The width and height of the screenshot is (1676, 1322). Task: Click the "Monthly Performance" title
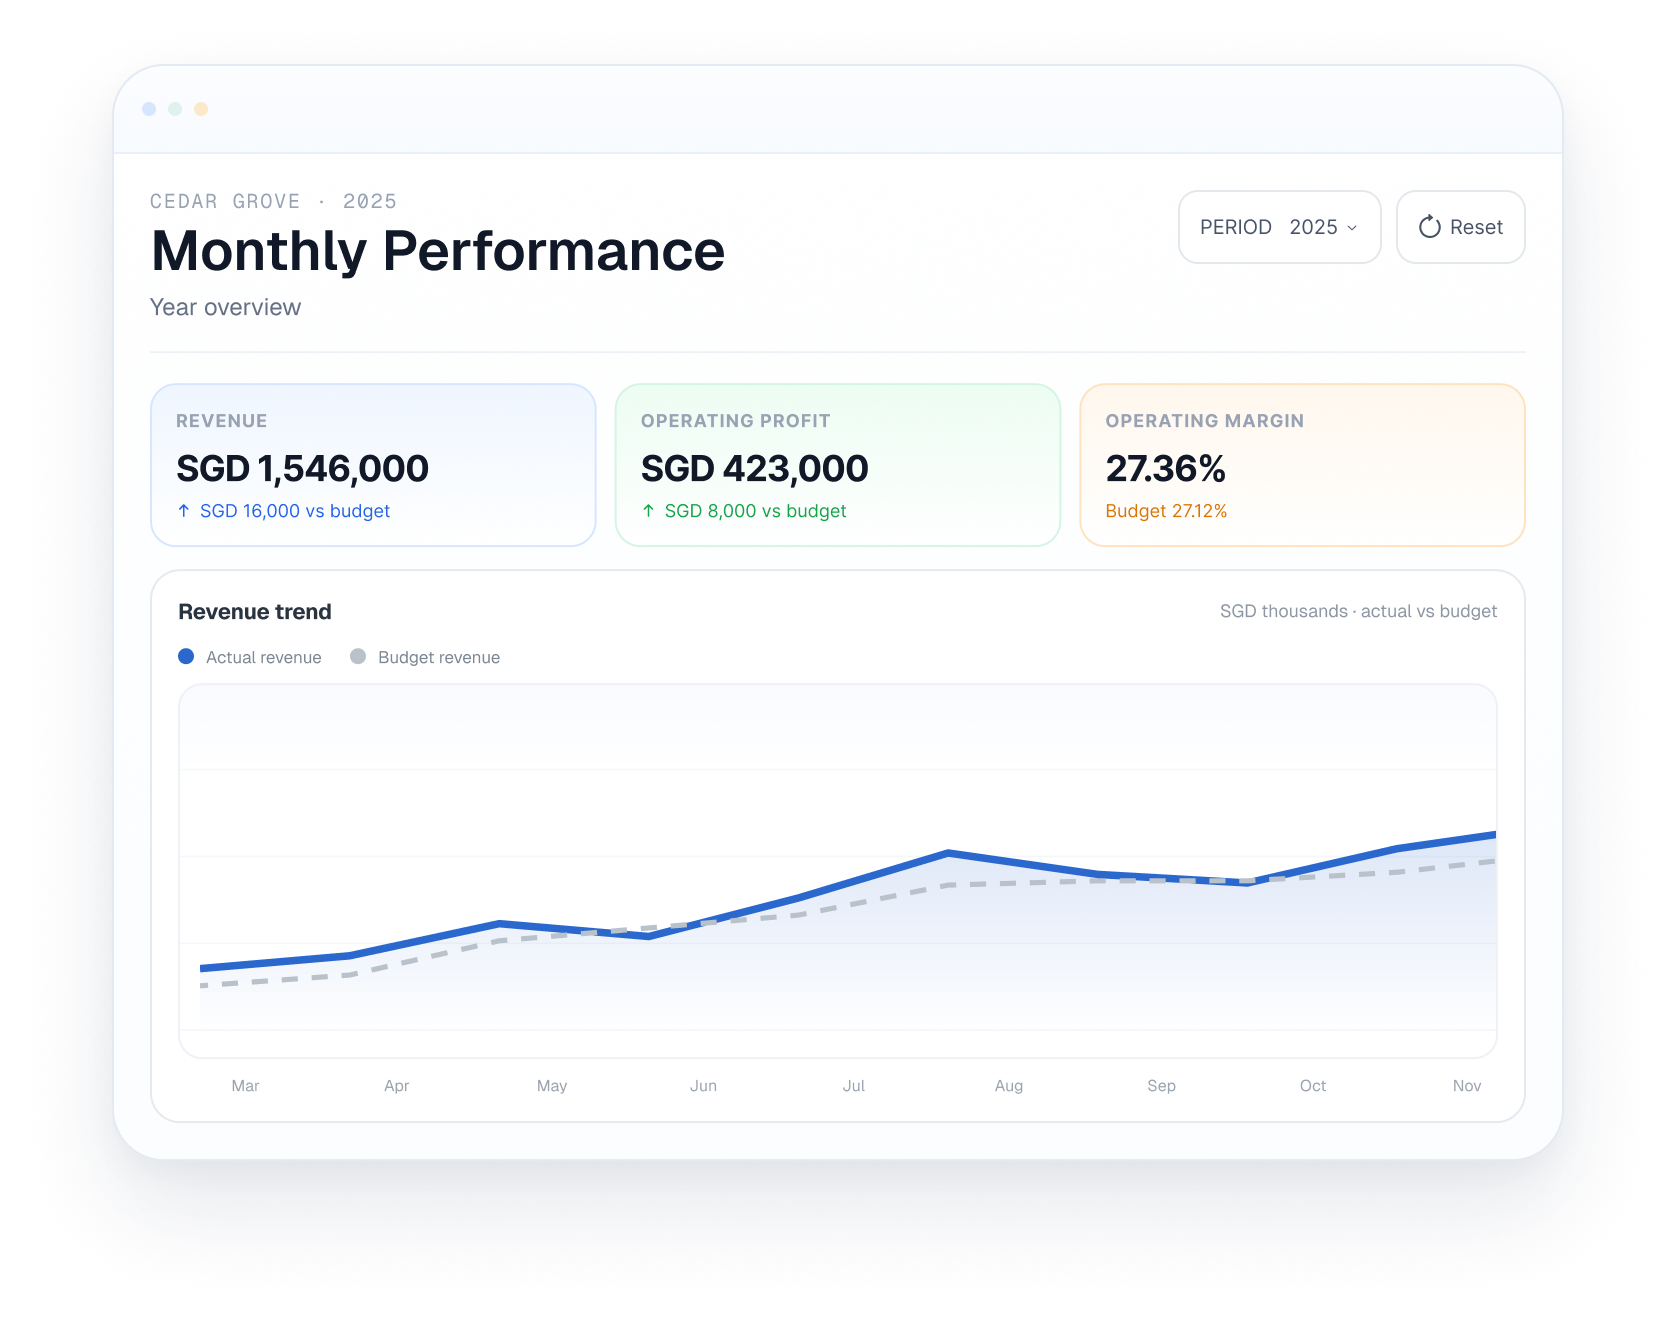pyautogui.click(x=438, y=251)
